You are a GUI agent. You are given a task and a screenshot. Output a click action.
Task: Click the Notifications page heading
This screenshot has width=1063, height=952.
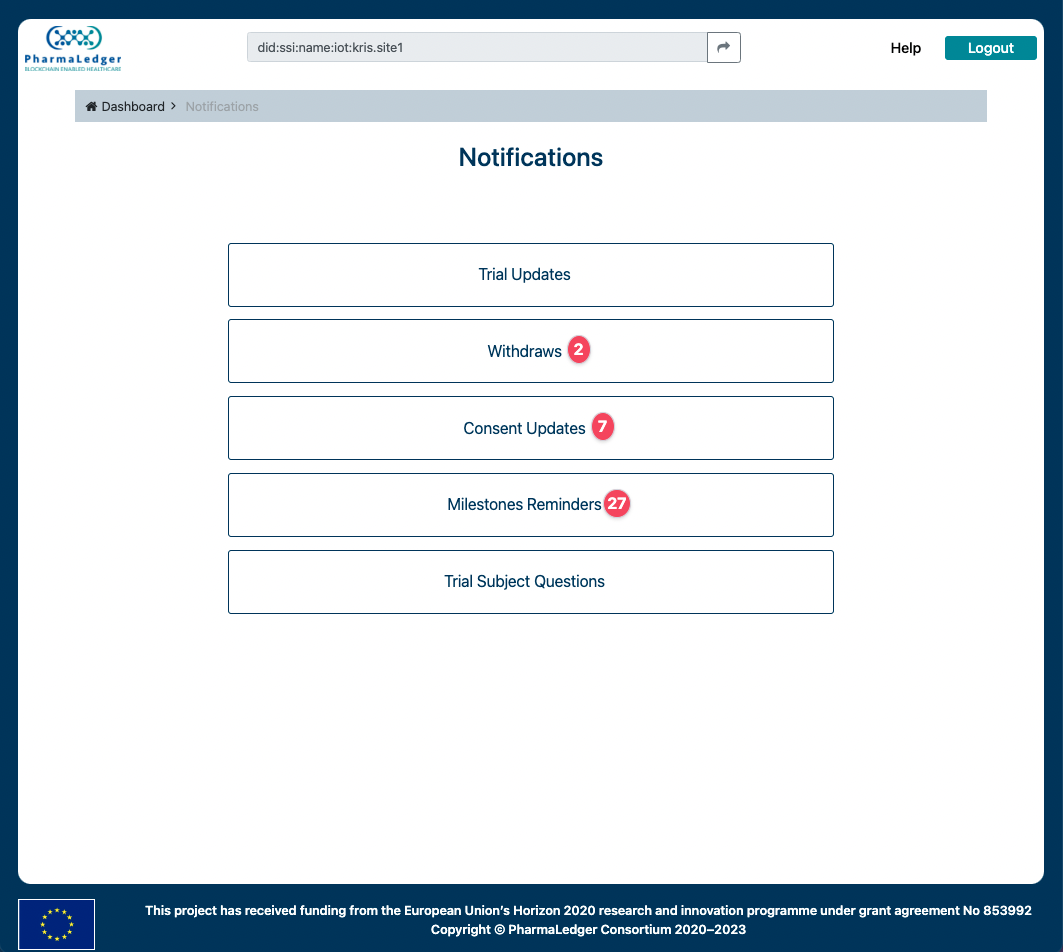click(531, 157)
